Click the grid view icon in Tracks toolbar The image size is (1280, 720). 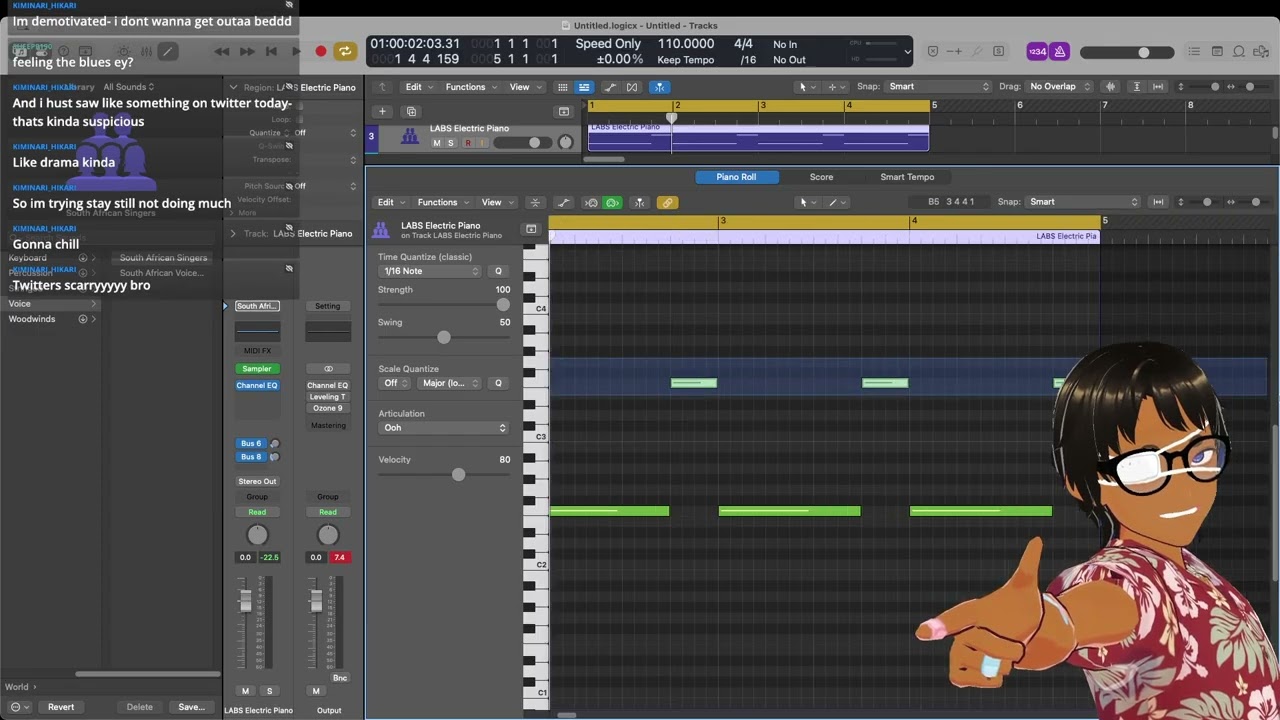pos(563,87)
